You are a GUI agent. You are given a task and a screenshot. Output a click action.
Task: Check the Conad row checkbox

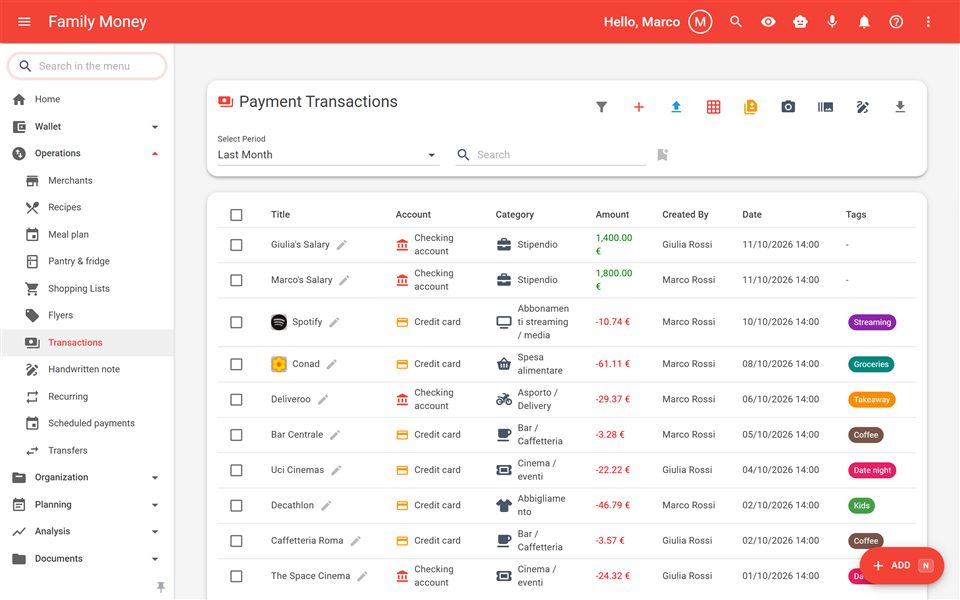[x=236, y=364]
